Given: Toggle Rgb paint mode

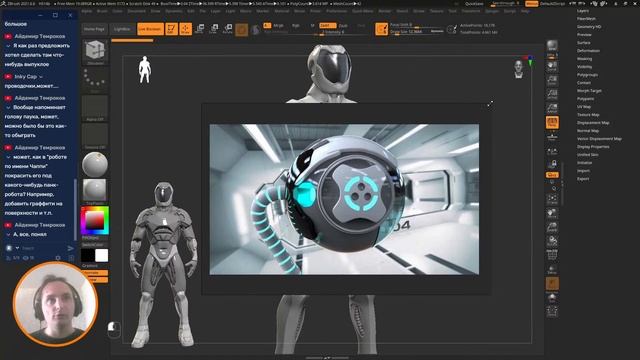Looking at the screenshot, I should 296,25.
